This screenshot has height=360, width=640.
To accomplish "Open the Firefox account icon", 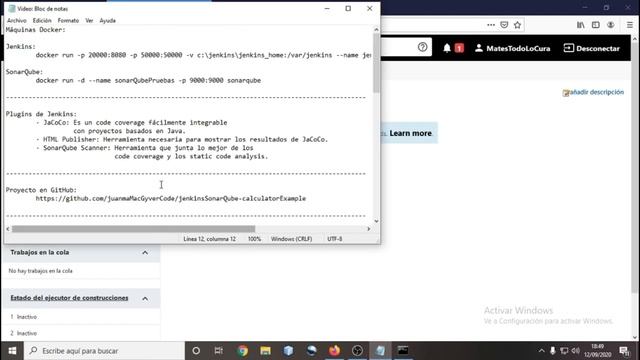I will point(611,25).
